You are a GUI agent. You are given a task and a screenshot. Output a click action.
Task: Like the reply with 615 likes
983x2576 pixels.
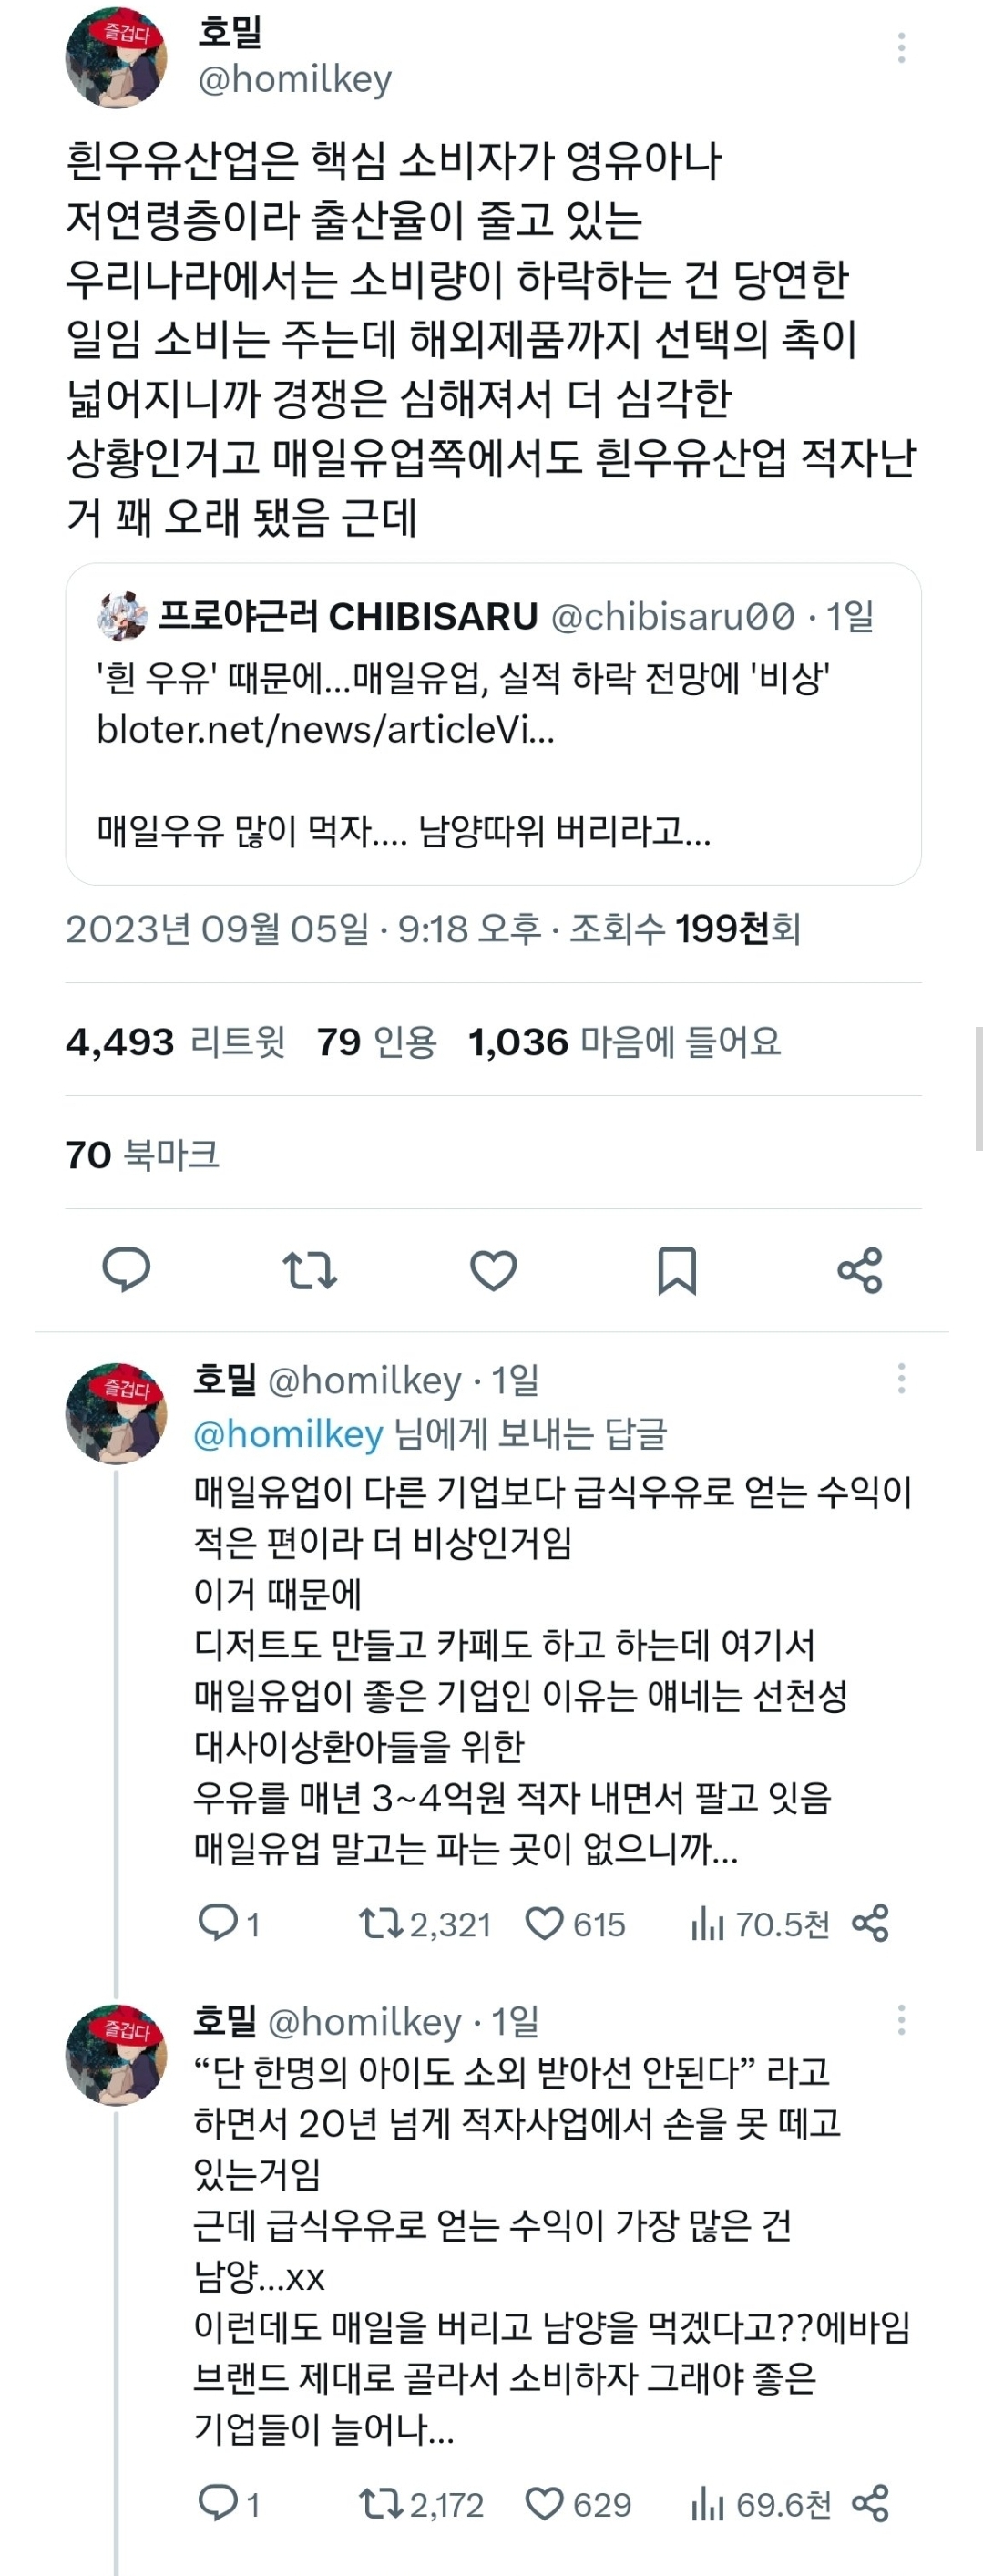click(545, 1923)
